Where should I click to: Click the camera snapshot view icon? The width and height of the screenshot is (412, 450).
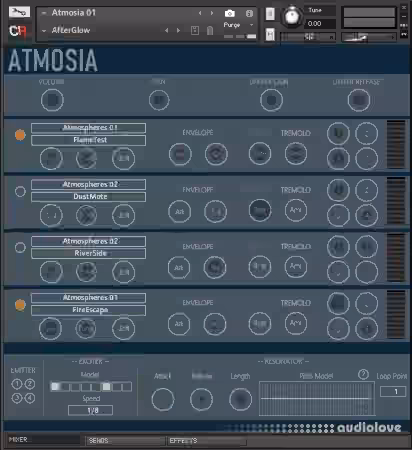pyautogui.click(x=229, y=13)
